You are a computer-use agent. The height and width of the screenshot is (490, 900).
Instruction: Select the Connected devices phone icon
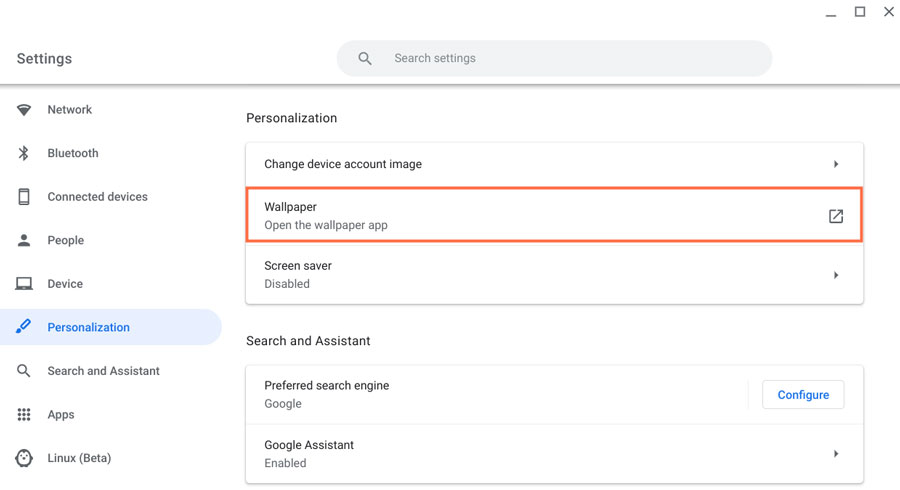click(24, 197)
